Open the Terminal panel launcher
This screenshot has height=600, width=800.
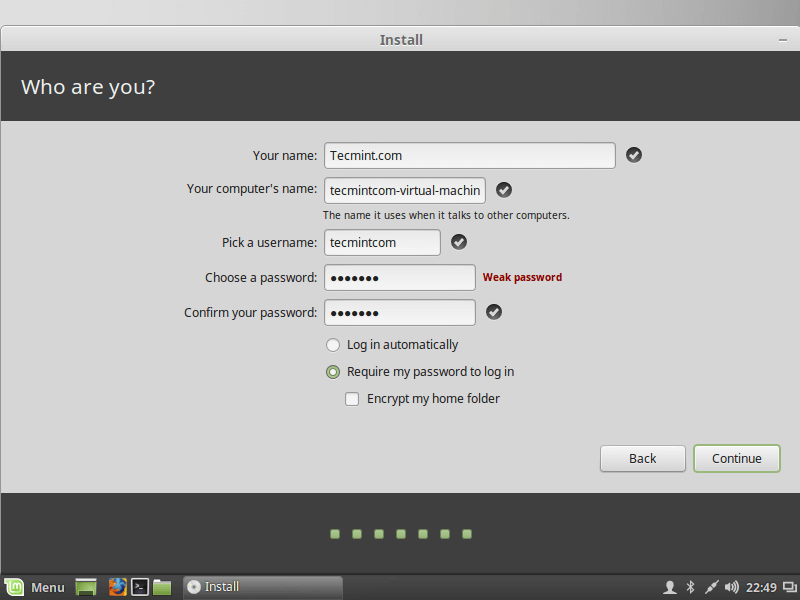[139, 587]
